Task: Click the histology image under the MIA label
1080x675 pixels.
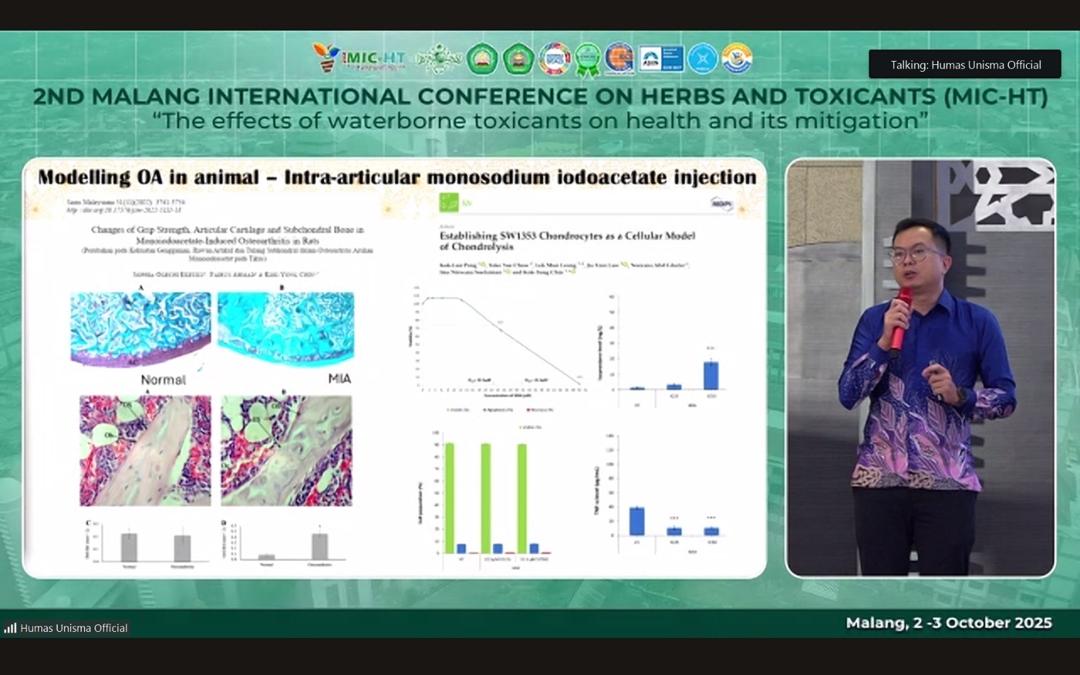Action: click(286, 450)
